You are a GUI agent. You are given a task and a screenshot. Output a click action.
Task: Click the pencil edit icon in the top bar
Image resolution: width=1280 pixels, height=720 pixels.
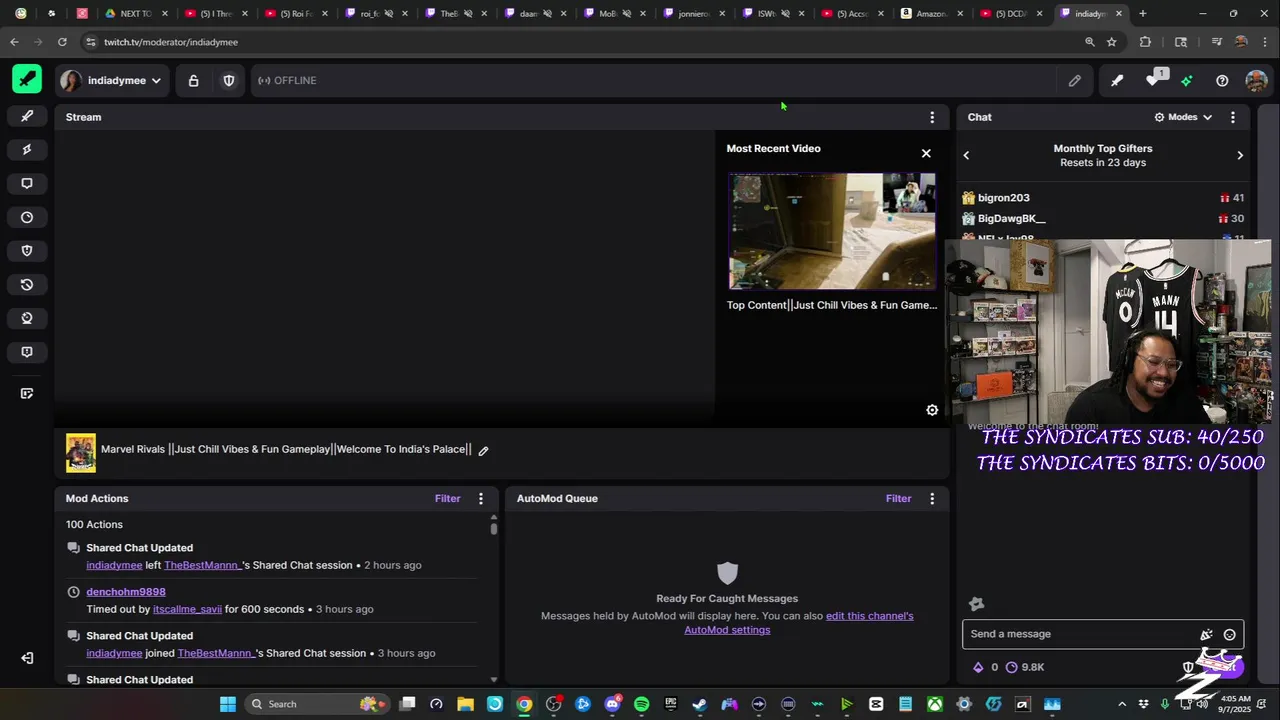1075,81
